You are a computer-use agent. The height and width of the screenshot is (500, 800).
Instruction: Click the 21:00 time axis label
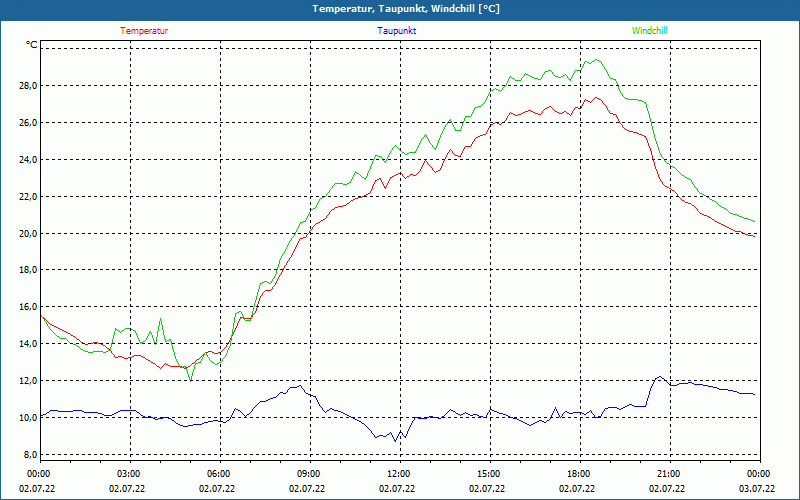[x=667, y=474]
